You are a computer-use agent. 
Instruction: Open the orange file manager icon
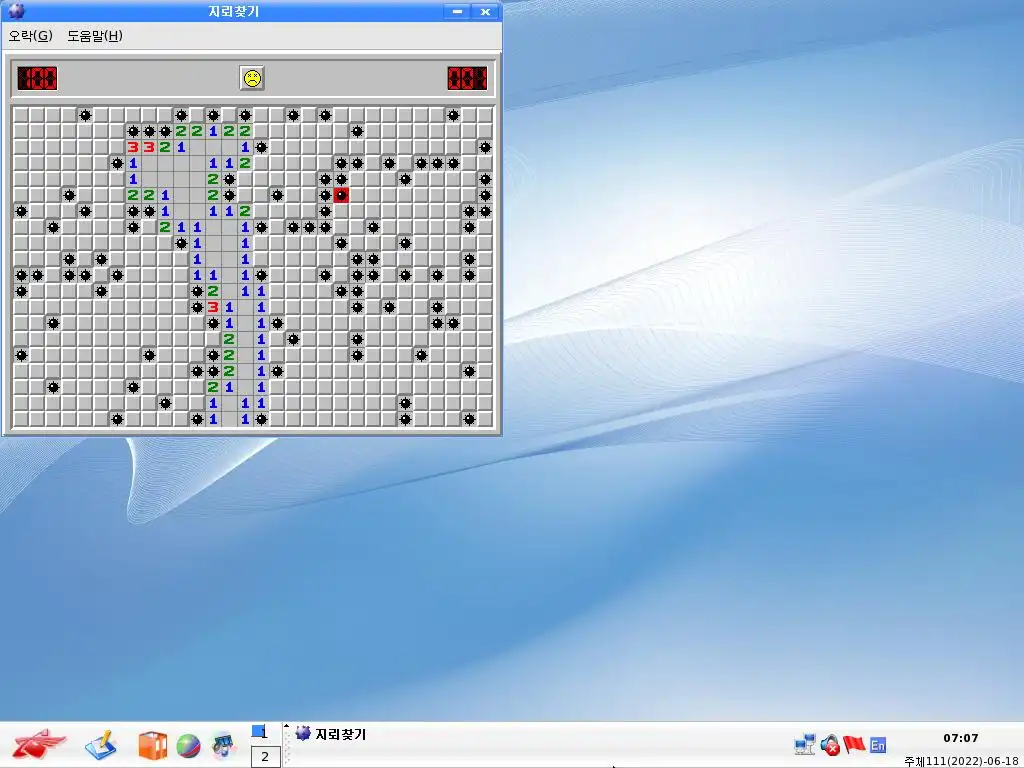[x=152, y=745]
